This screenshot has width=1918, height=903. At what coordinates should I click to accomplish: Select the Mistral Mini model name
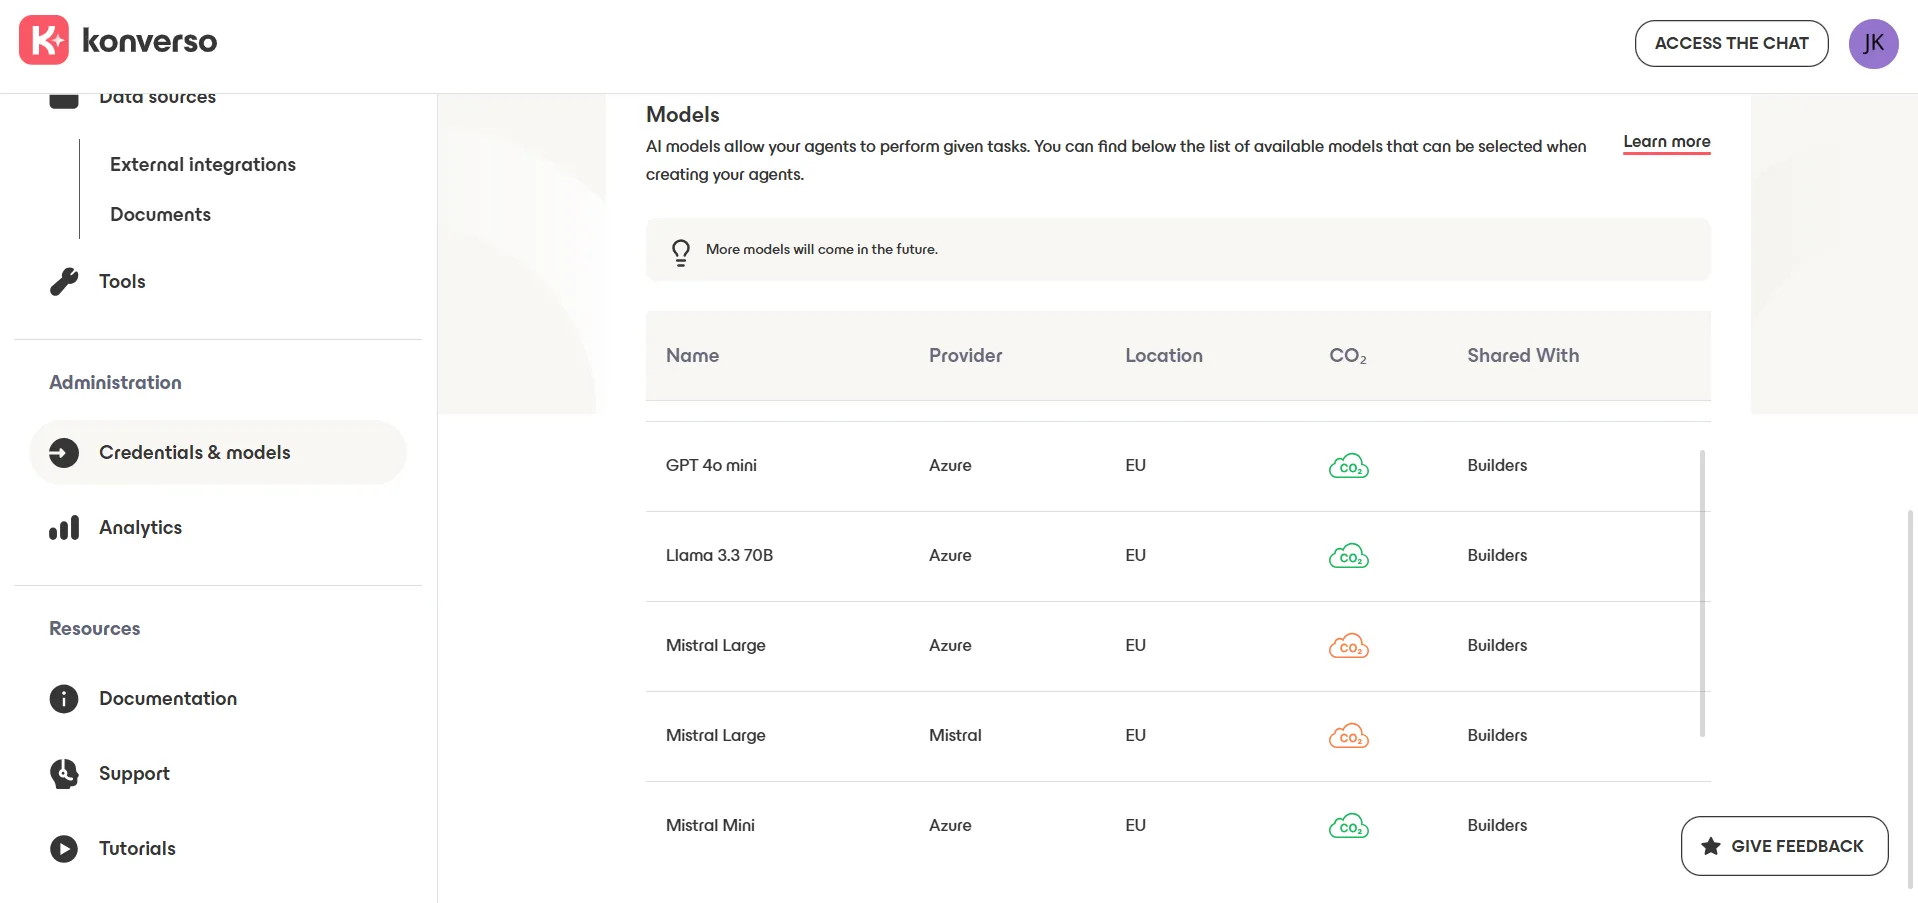point(710,826)
